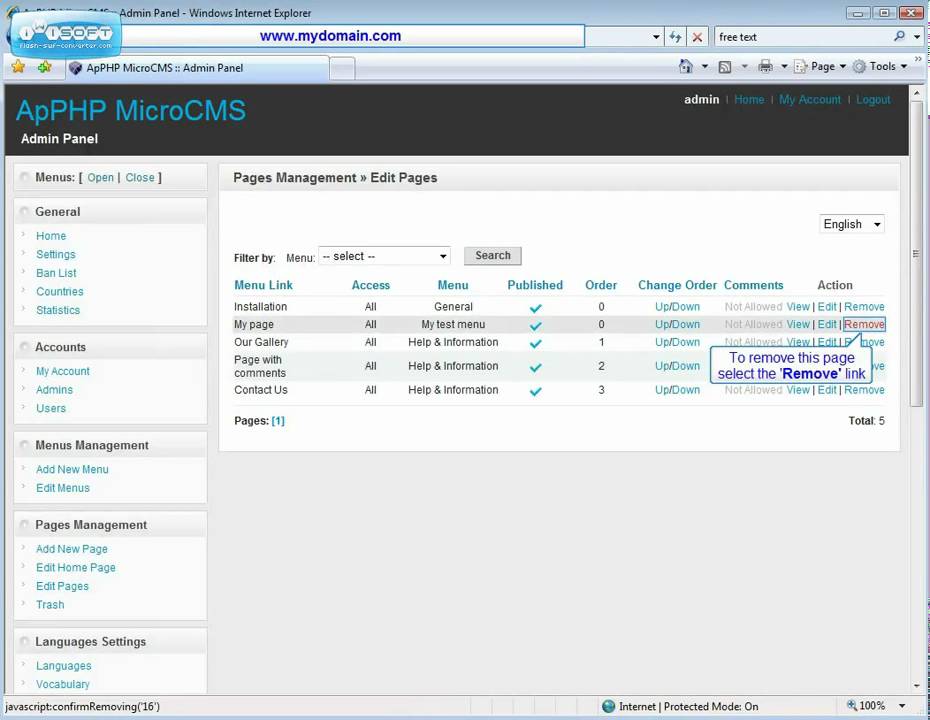Click the address bar showing www.mydomain.com
The height and width of the screenshot is (720, 930).
coord(351,36)
